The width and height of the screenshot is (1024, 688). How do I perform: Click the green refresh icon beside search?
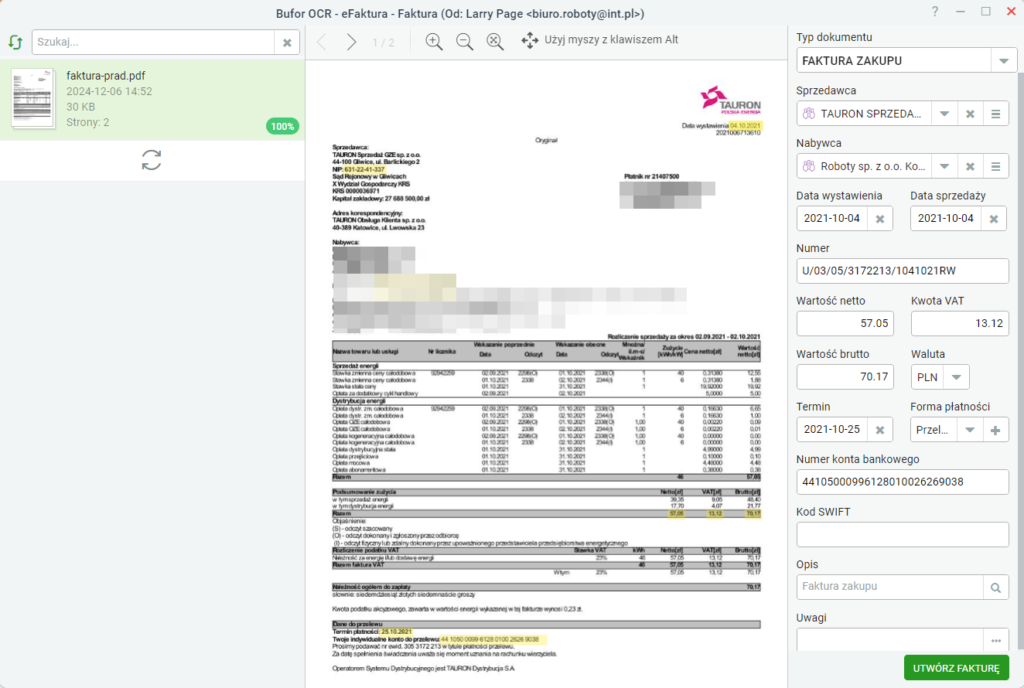point(16,42)
